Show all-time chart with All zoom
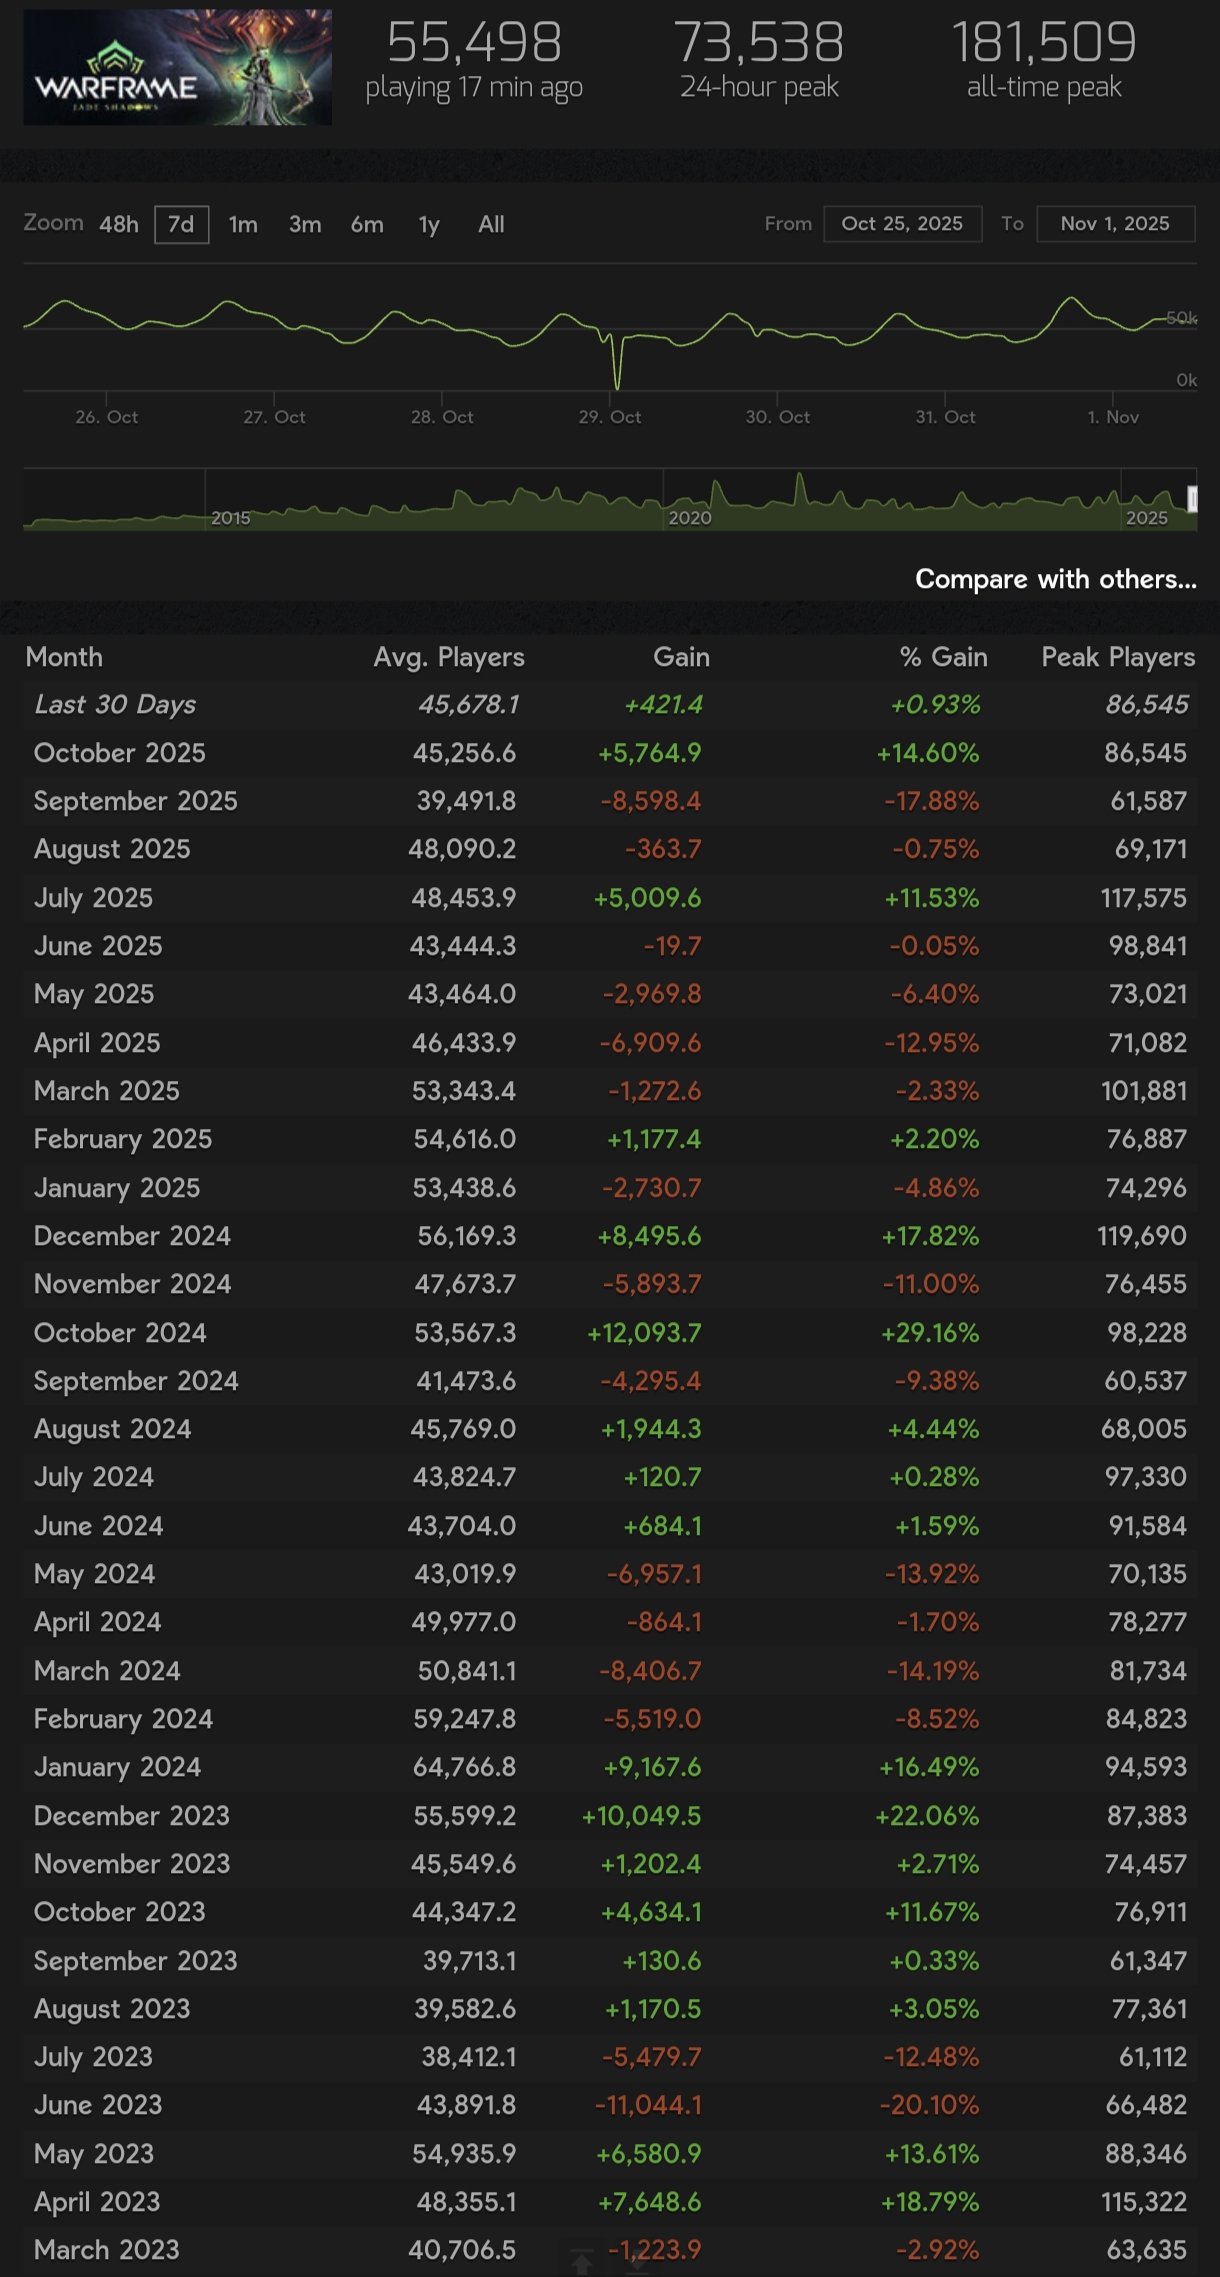This screenshot has height=2277, width=1220. [491, 224]
